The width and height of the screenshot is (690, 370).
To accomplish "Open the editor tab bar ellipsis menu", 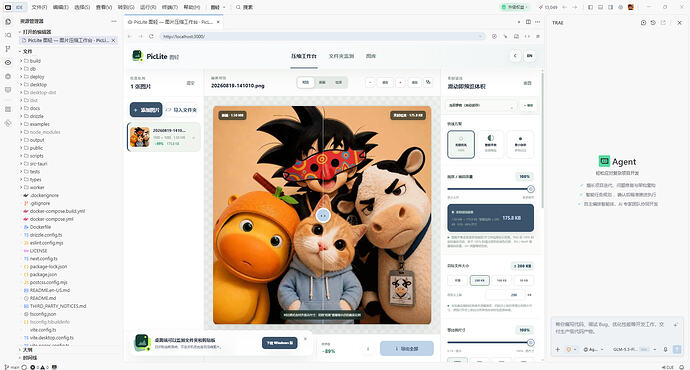I will 538,22.
